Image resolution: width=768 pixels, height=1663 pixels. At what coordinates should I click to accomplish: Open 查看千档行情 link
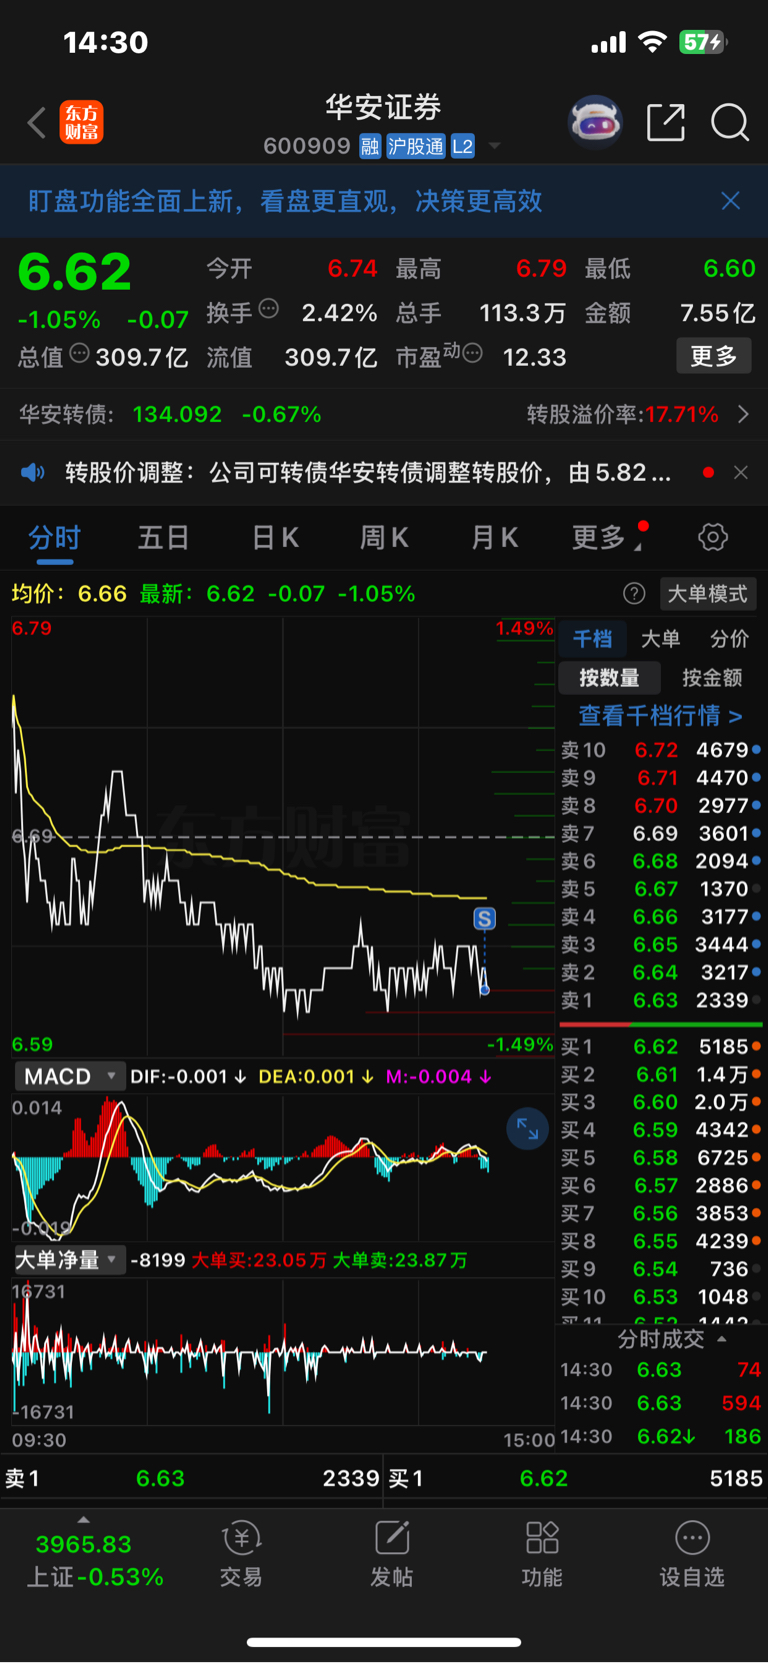point(660,716)
